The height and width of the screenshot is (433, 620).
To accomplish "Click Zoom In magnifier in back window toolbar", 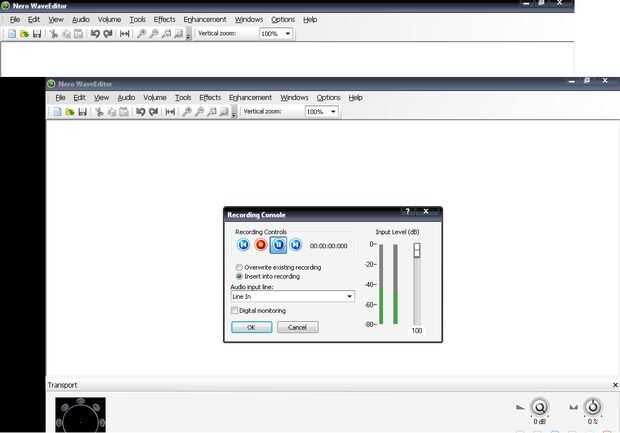I will 141,34.
